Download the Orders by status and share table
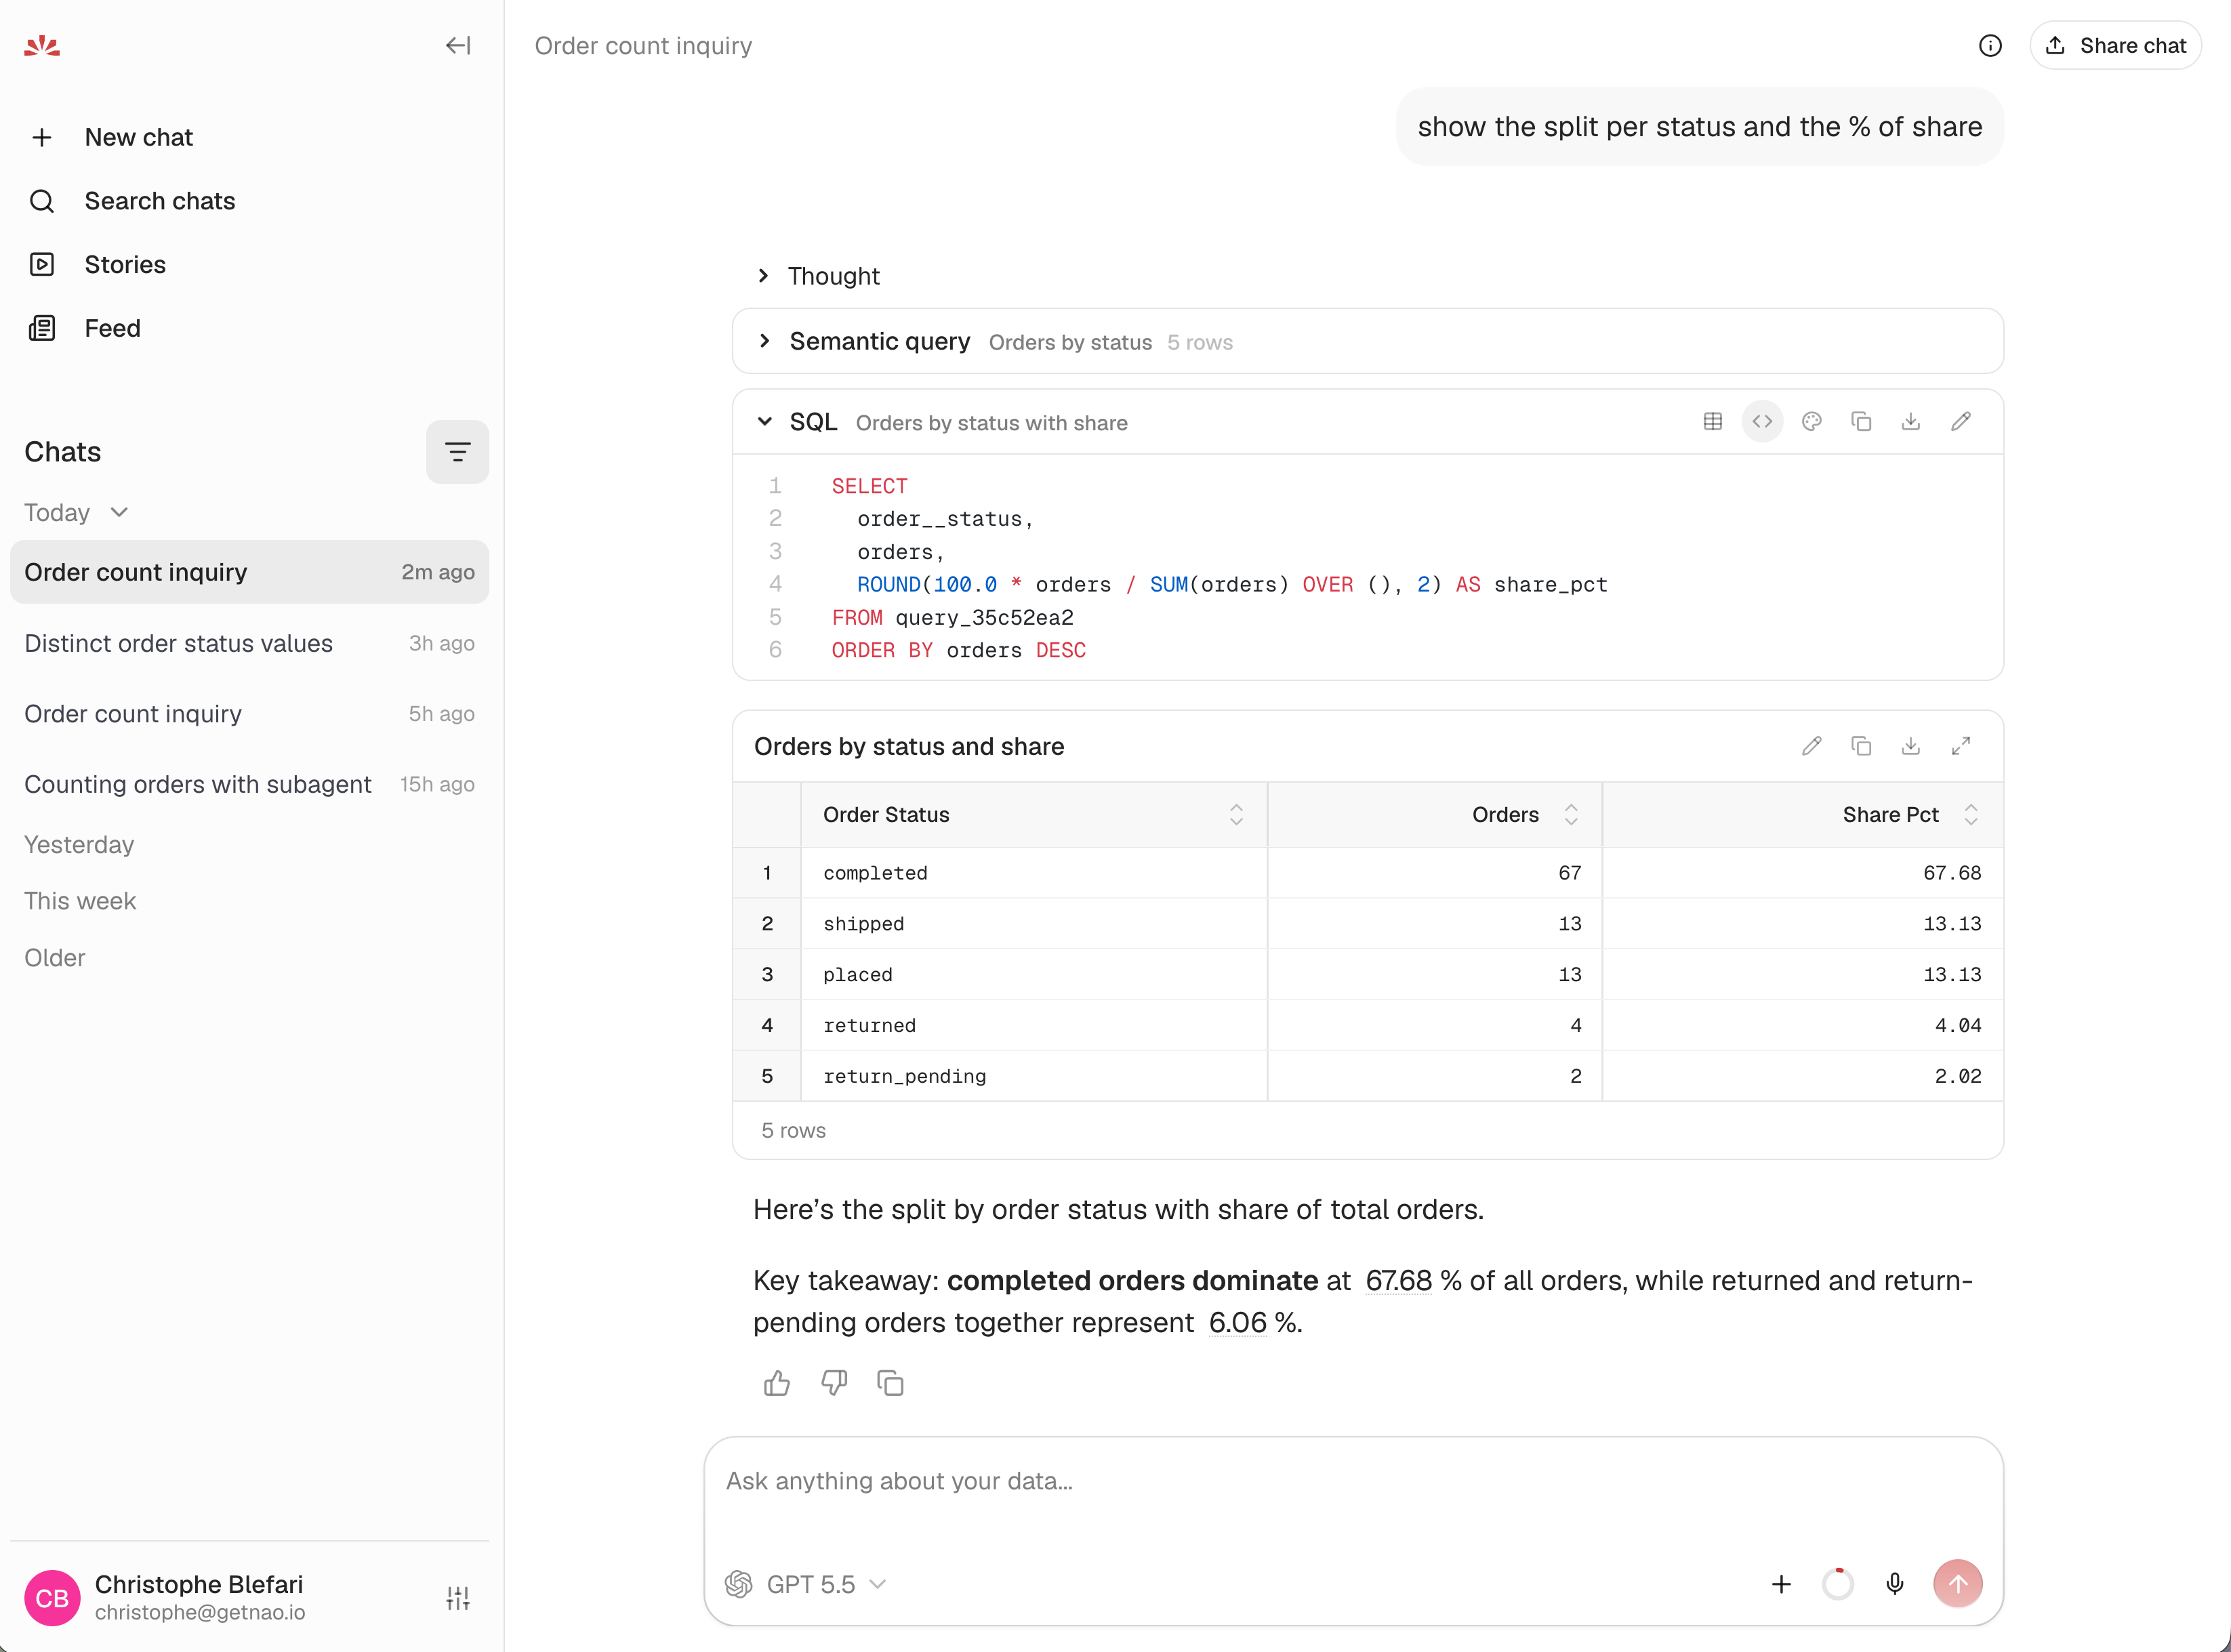The image size is (2231, 1652). click(1911, 746)
